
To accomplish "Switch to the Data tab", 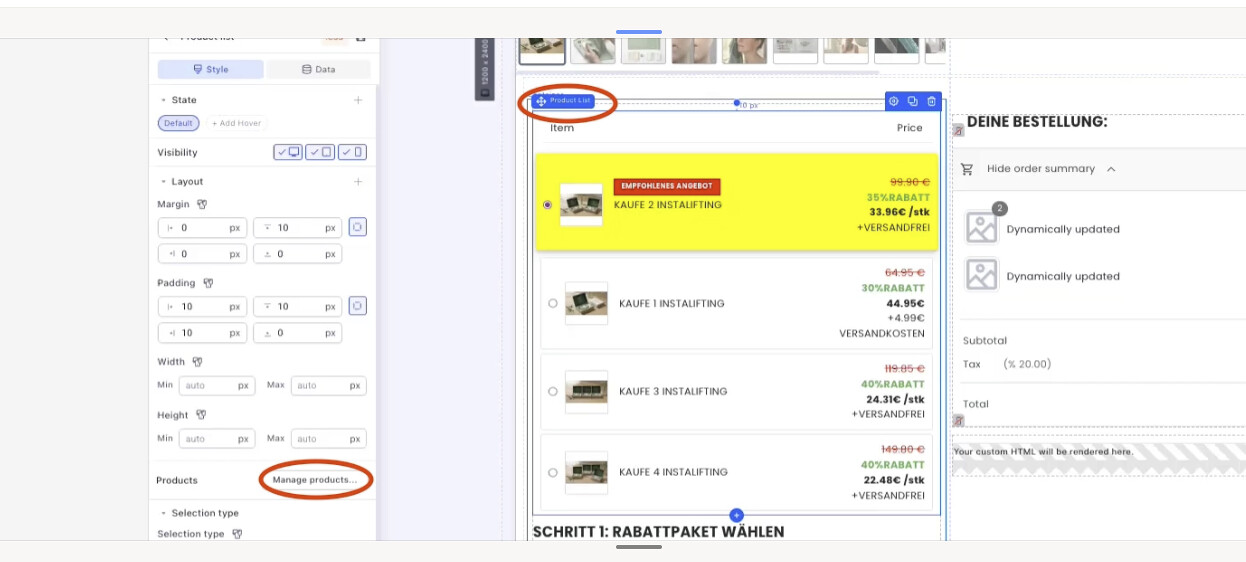I will tap(317, 69).
